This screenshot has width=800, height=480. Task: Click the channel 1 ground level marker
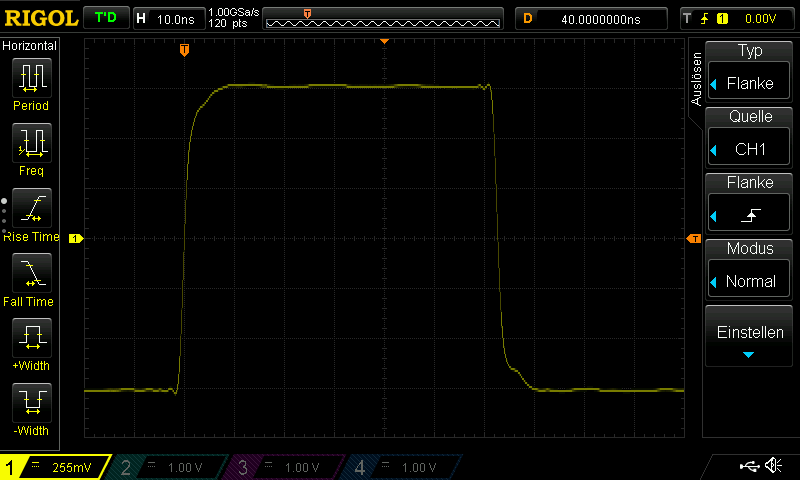(76, 238)
